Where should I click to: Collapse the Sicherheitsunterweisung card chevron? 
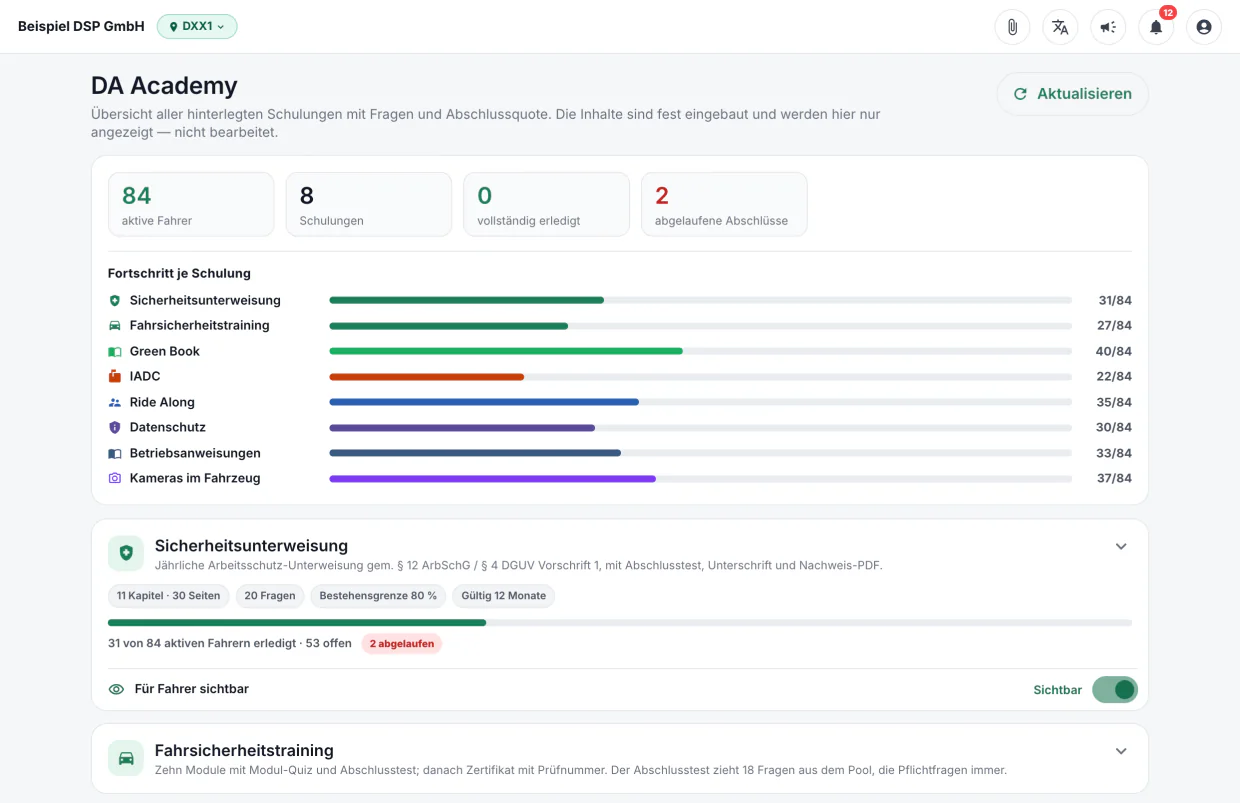[1121, 546]
